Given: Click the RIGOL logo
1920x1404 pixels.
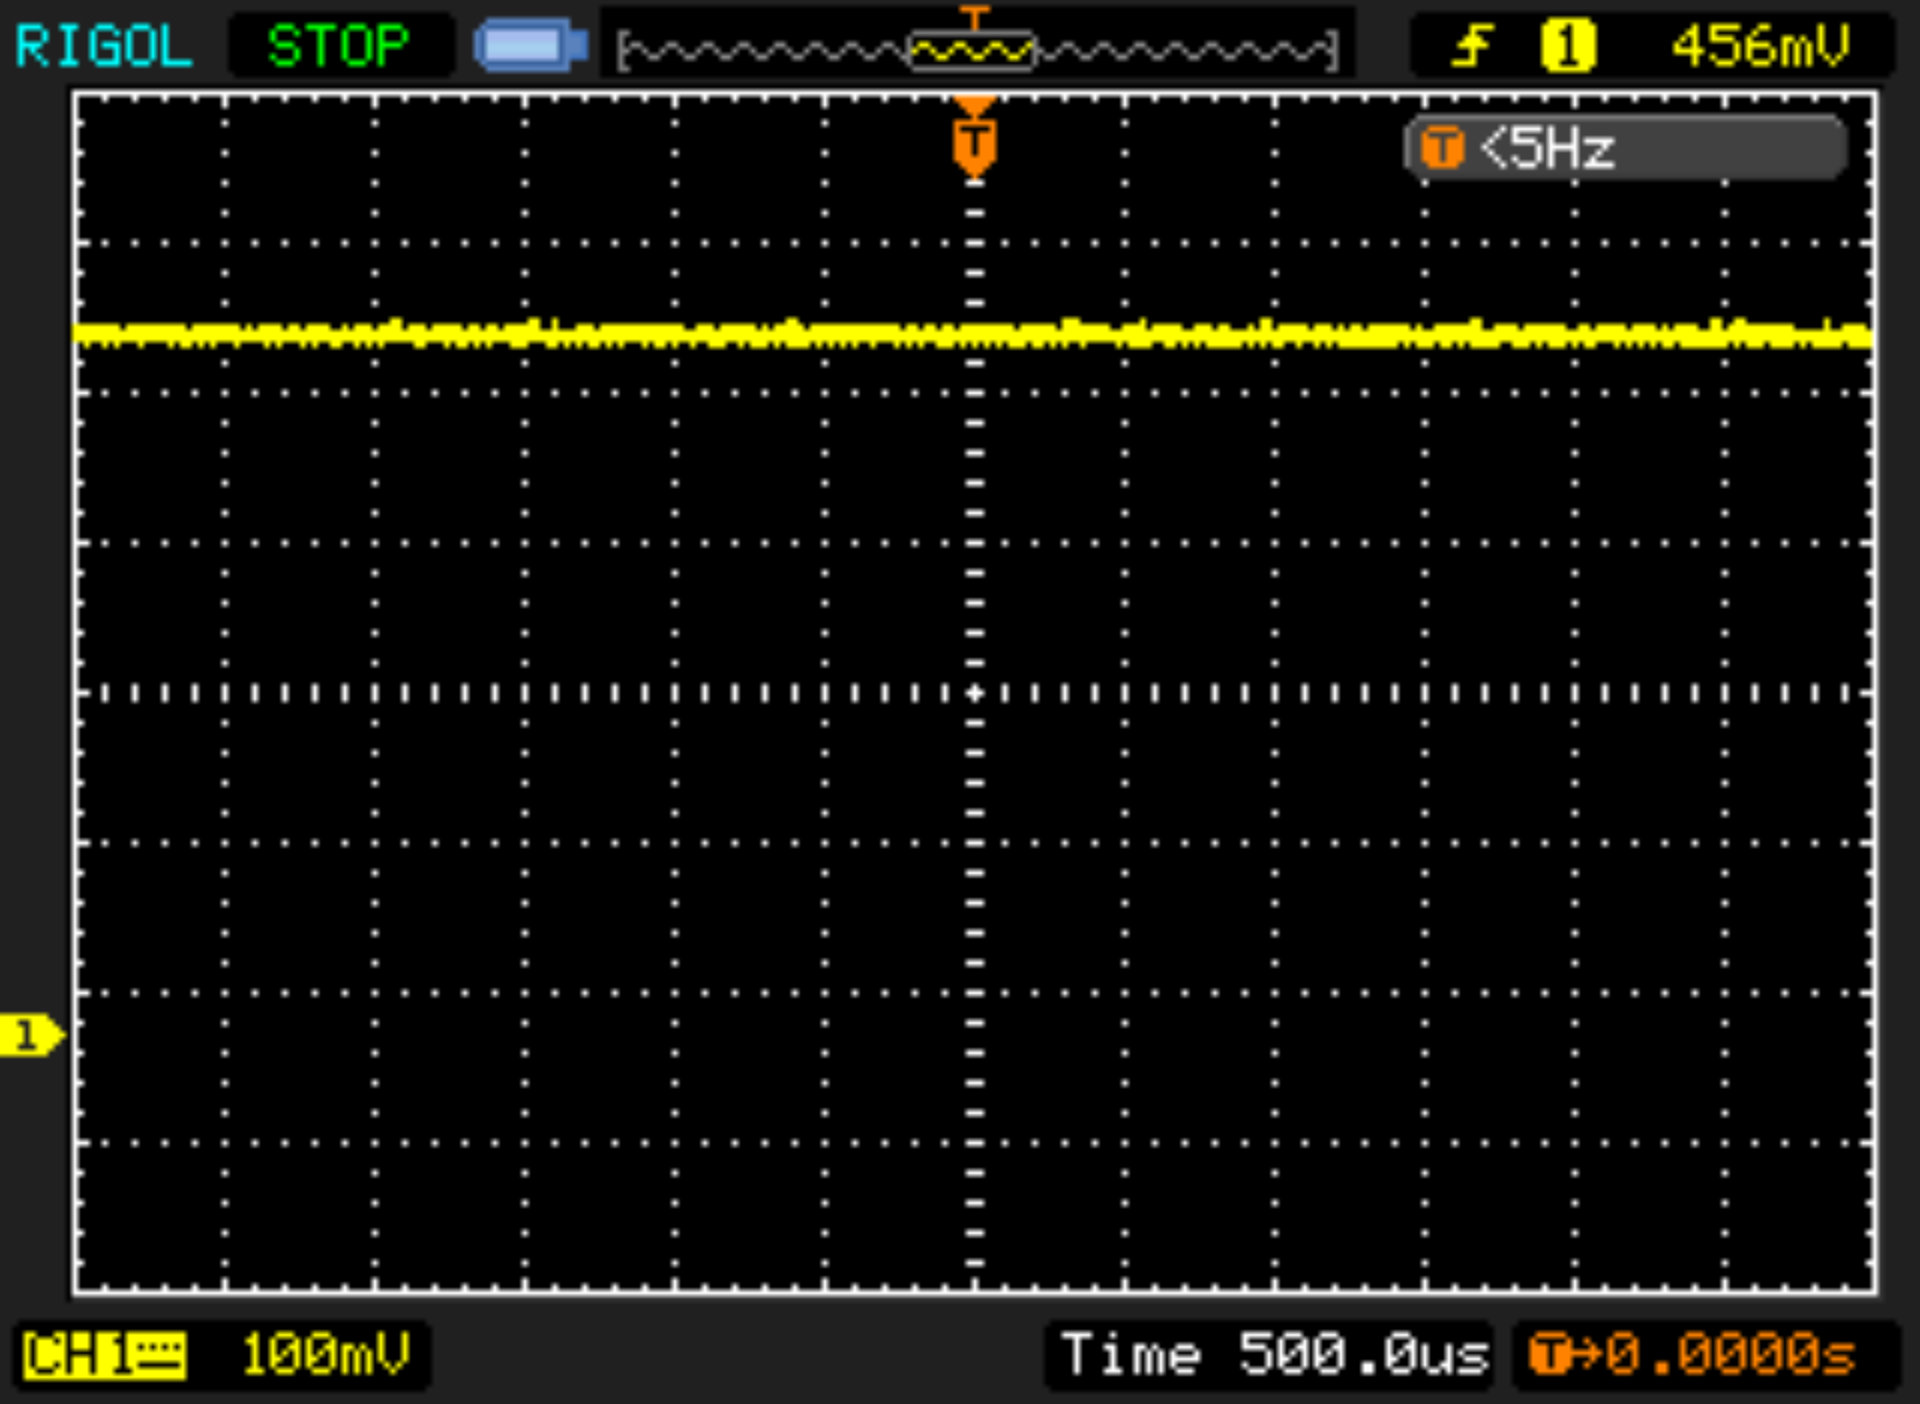Looking at the screenshot, I should [103, 46].
